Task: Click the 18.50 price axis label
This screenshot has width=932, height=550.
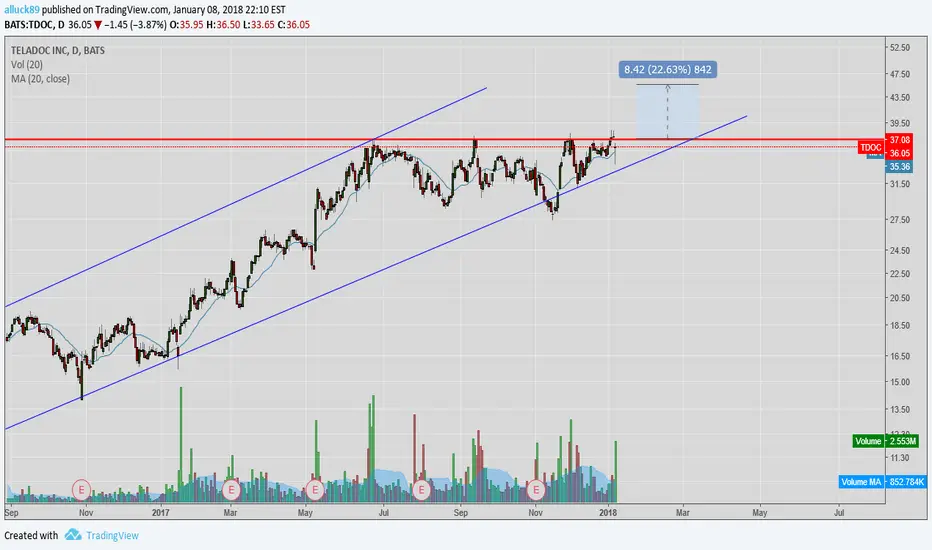Action: 899,326
